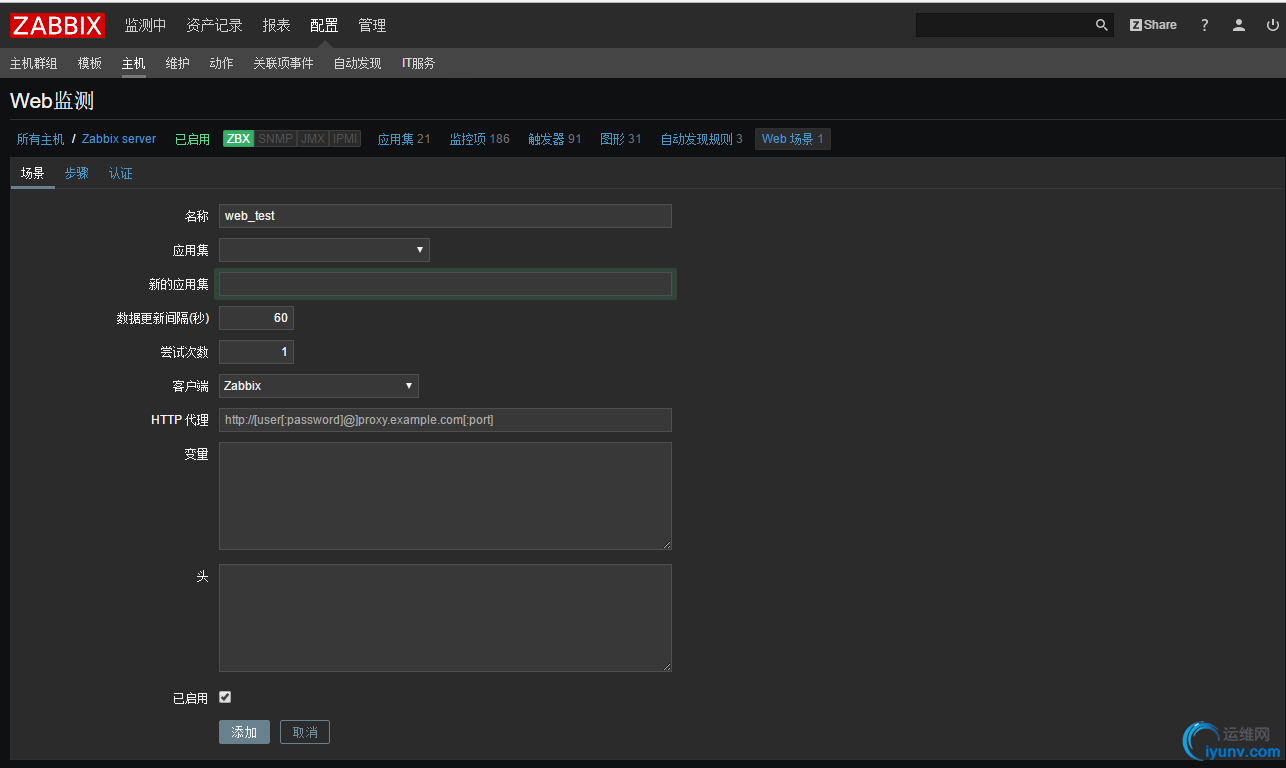
Task: Click inside the 变量 text area
Action: point(445,496)
